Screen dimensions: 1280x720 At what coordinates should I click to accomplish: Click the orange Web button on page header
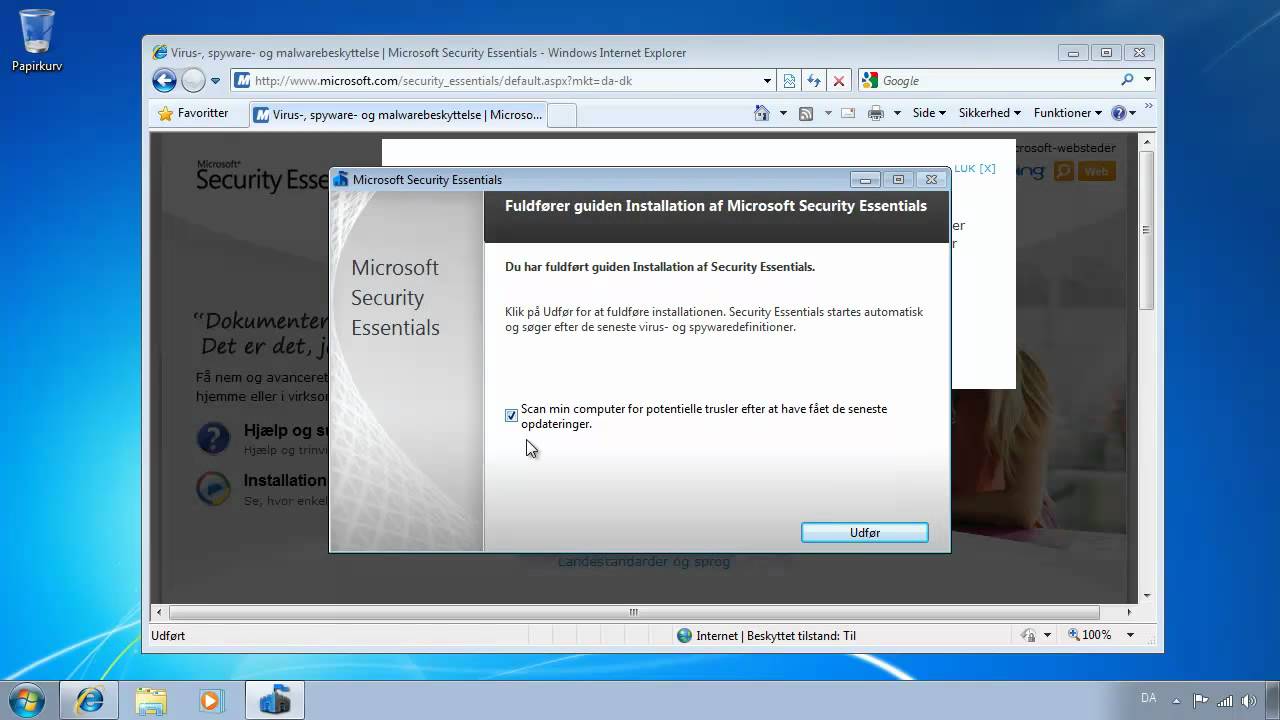click(1097, 171)
